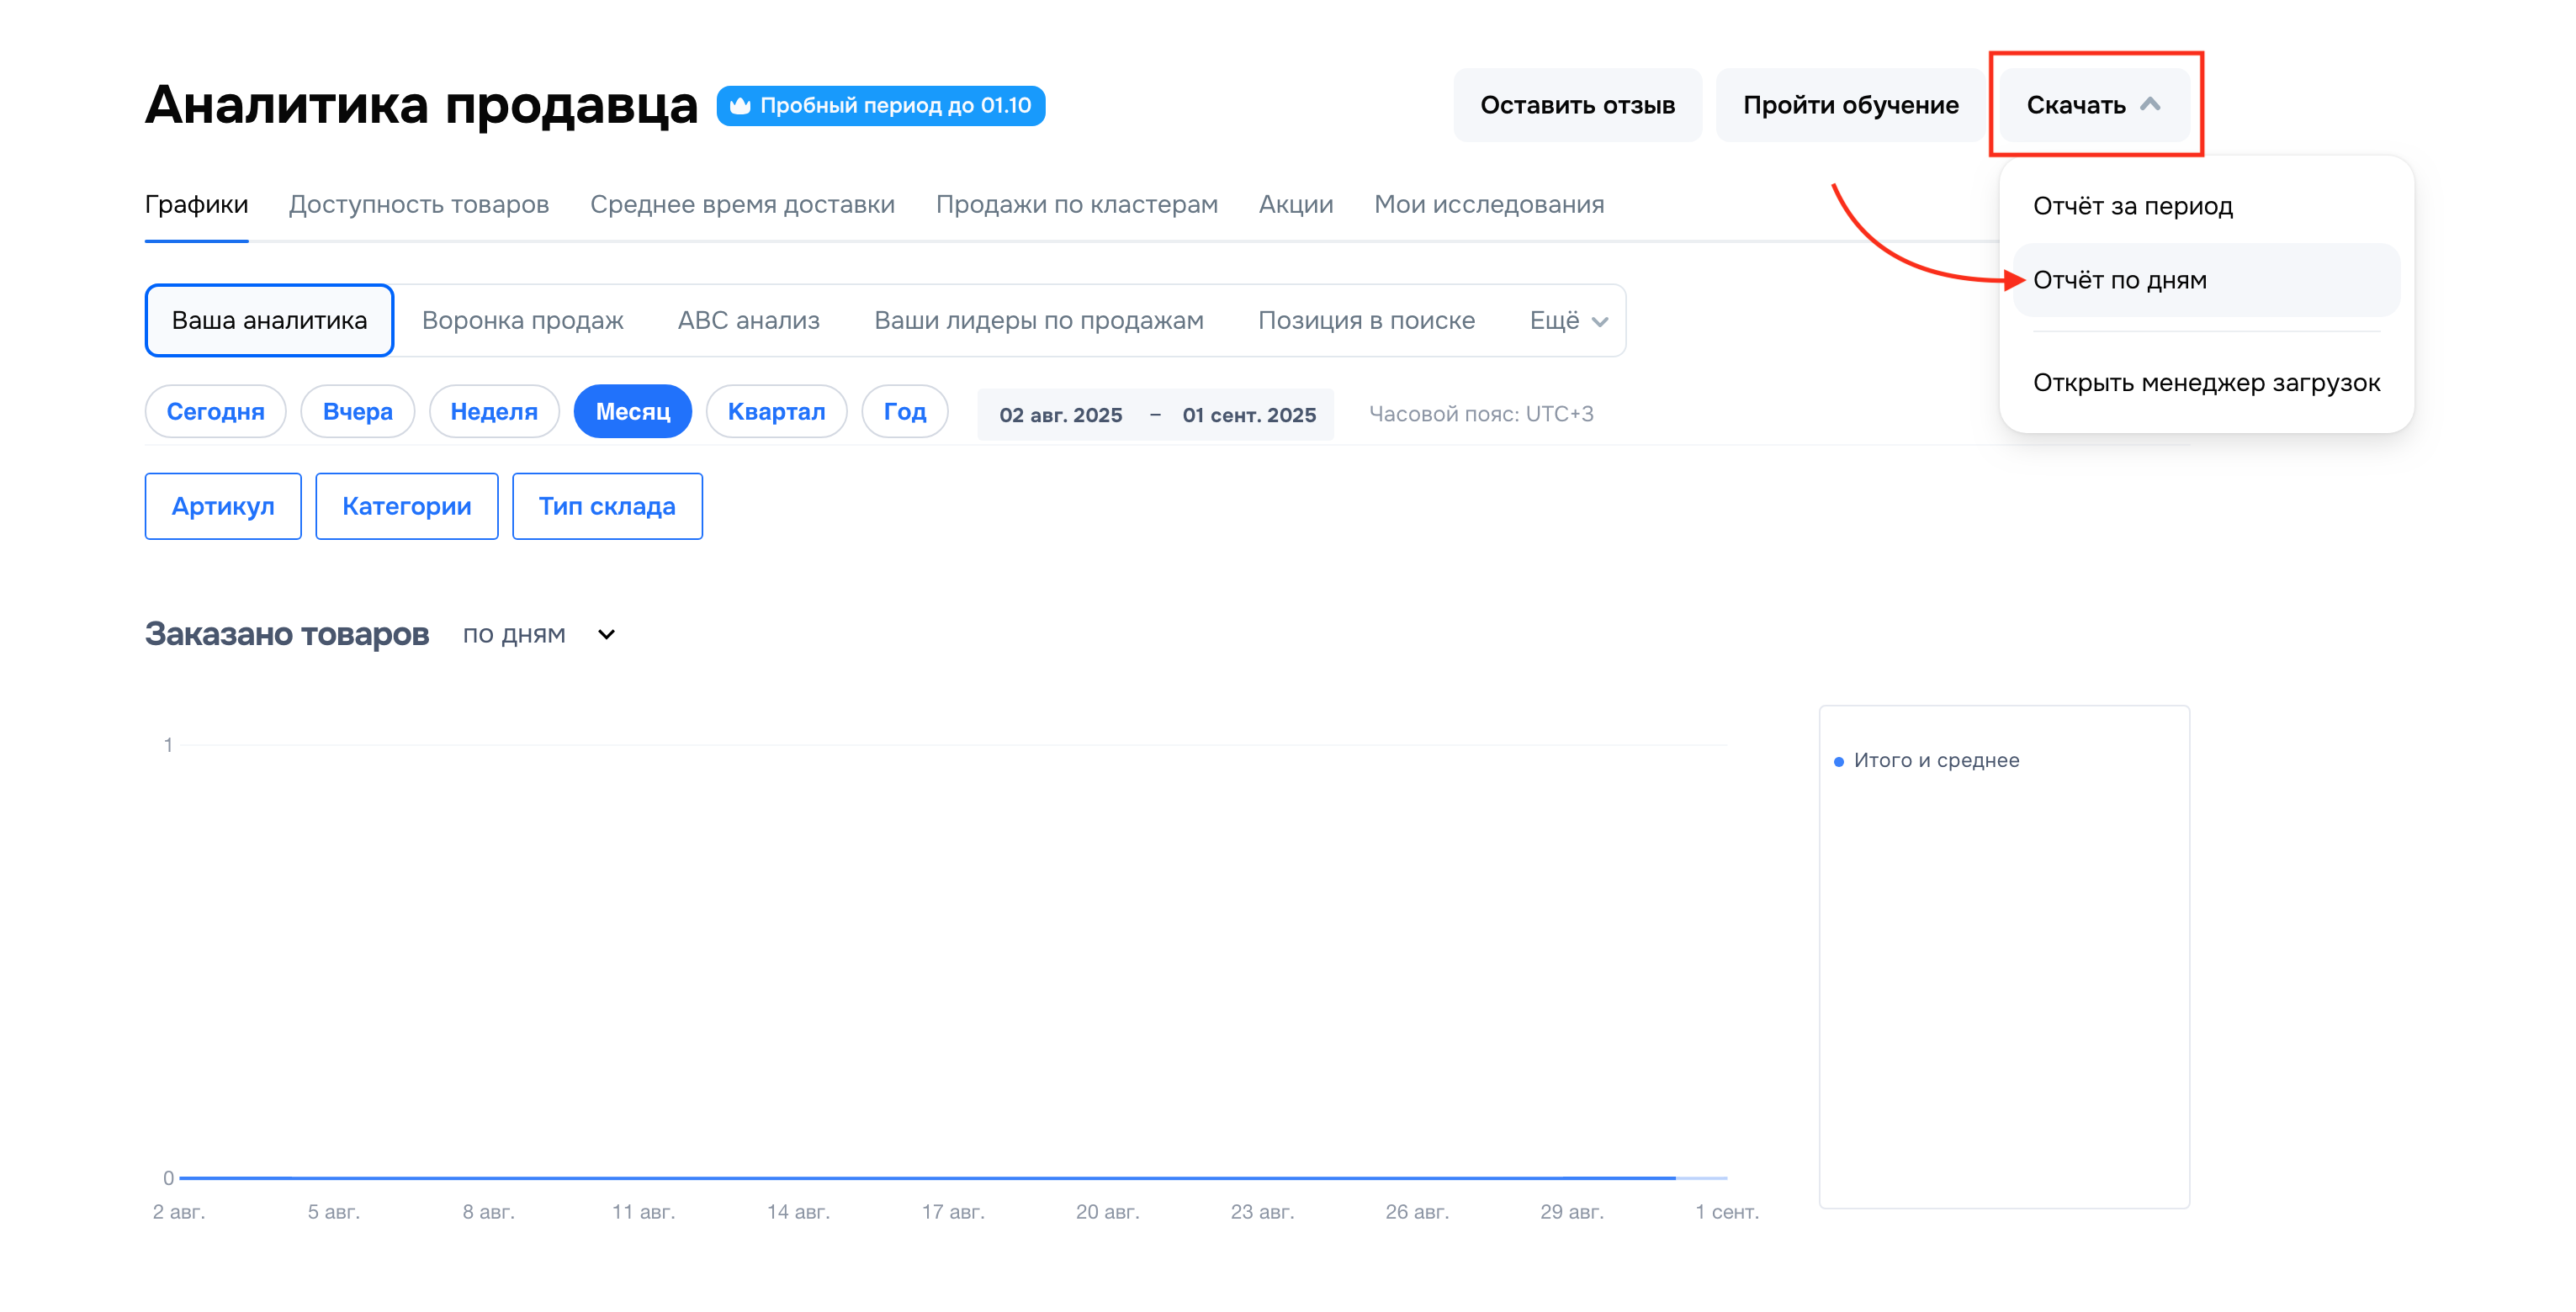Pick the Год period chip
Viewport: 2576px width, 1312px height.
tap(904, 411)
